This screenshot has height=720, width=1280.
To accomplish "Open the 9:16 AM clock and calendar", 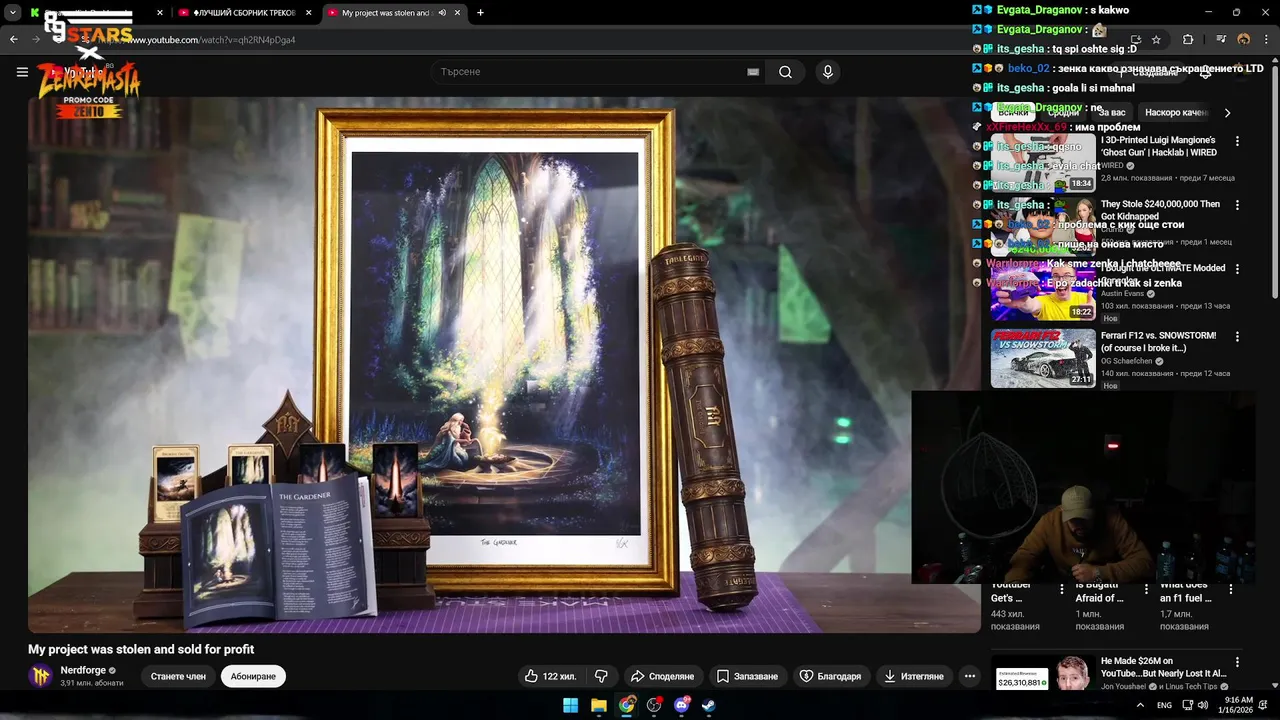I will coord(1238,705).
